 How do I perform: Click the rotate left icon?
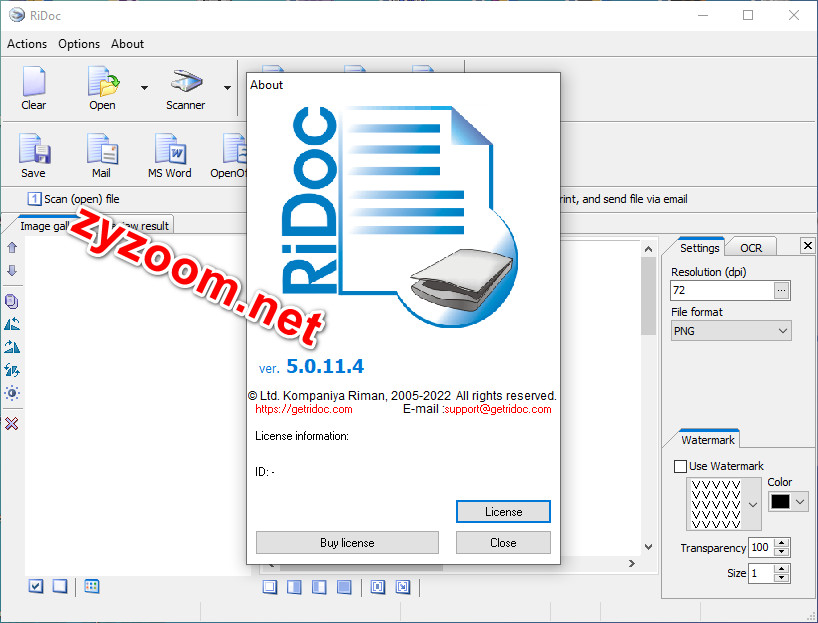pos(12,324)
